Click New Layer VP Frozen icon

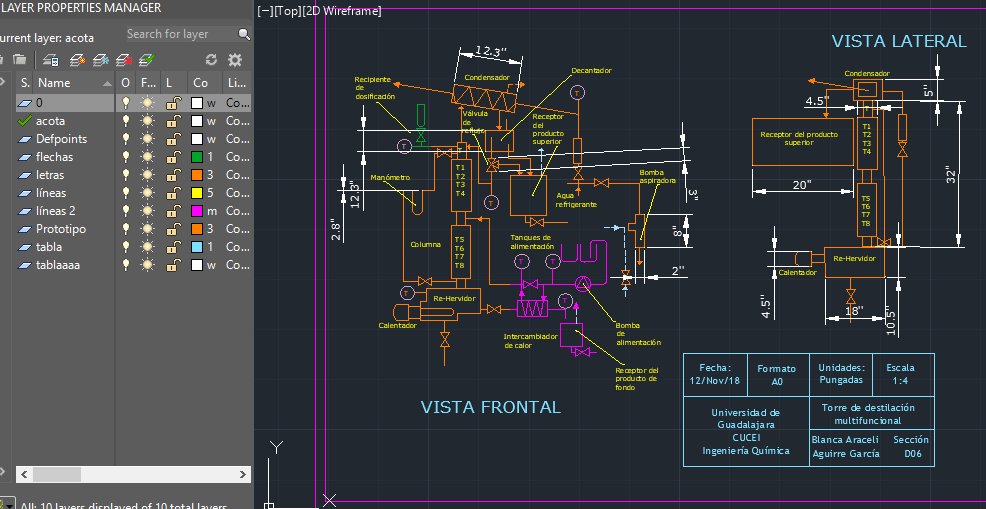[101, 60]
